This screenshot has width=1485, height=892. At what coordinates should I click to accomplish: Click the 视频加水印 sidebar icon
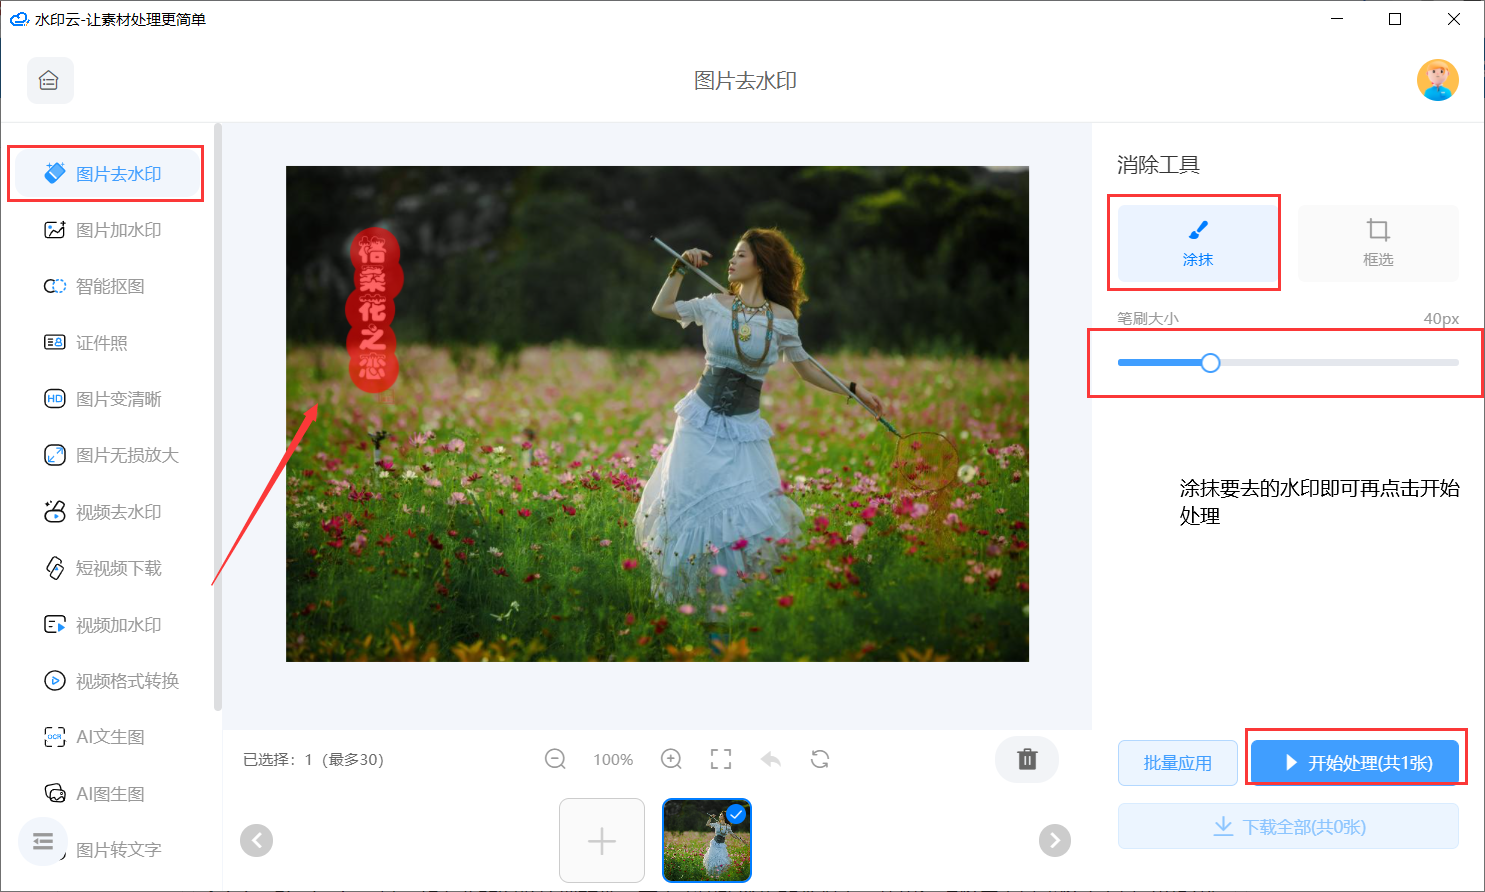[x=55, y=625]
